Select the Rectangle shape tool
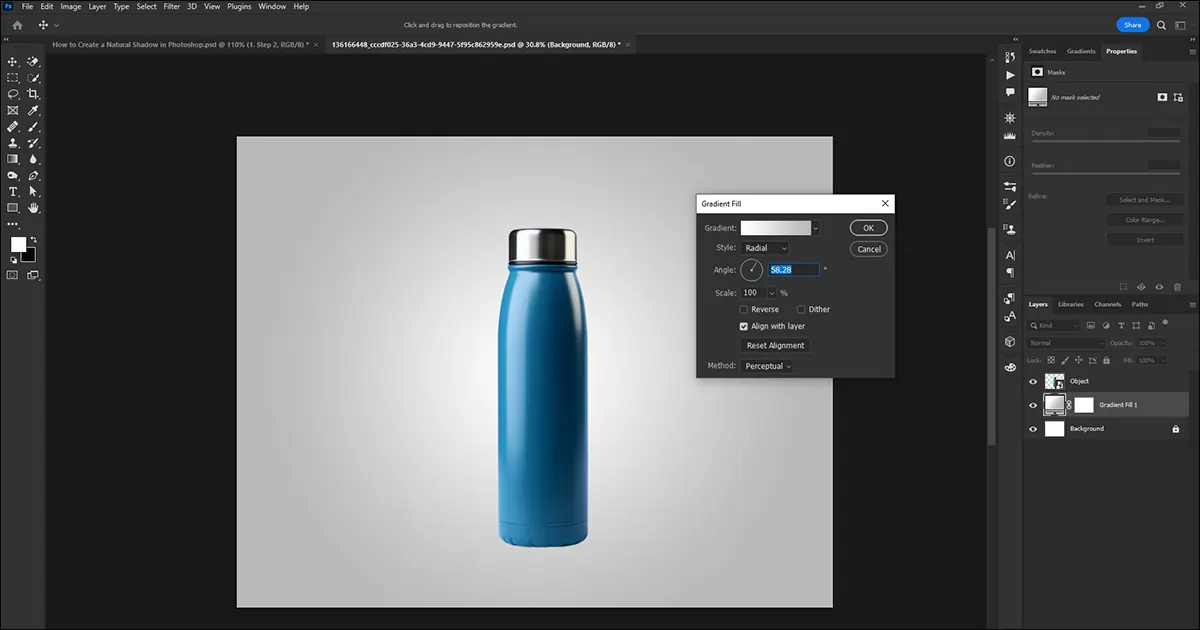 tap(13, 207)
